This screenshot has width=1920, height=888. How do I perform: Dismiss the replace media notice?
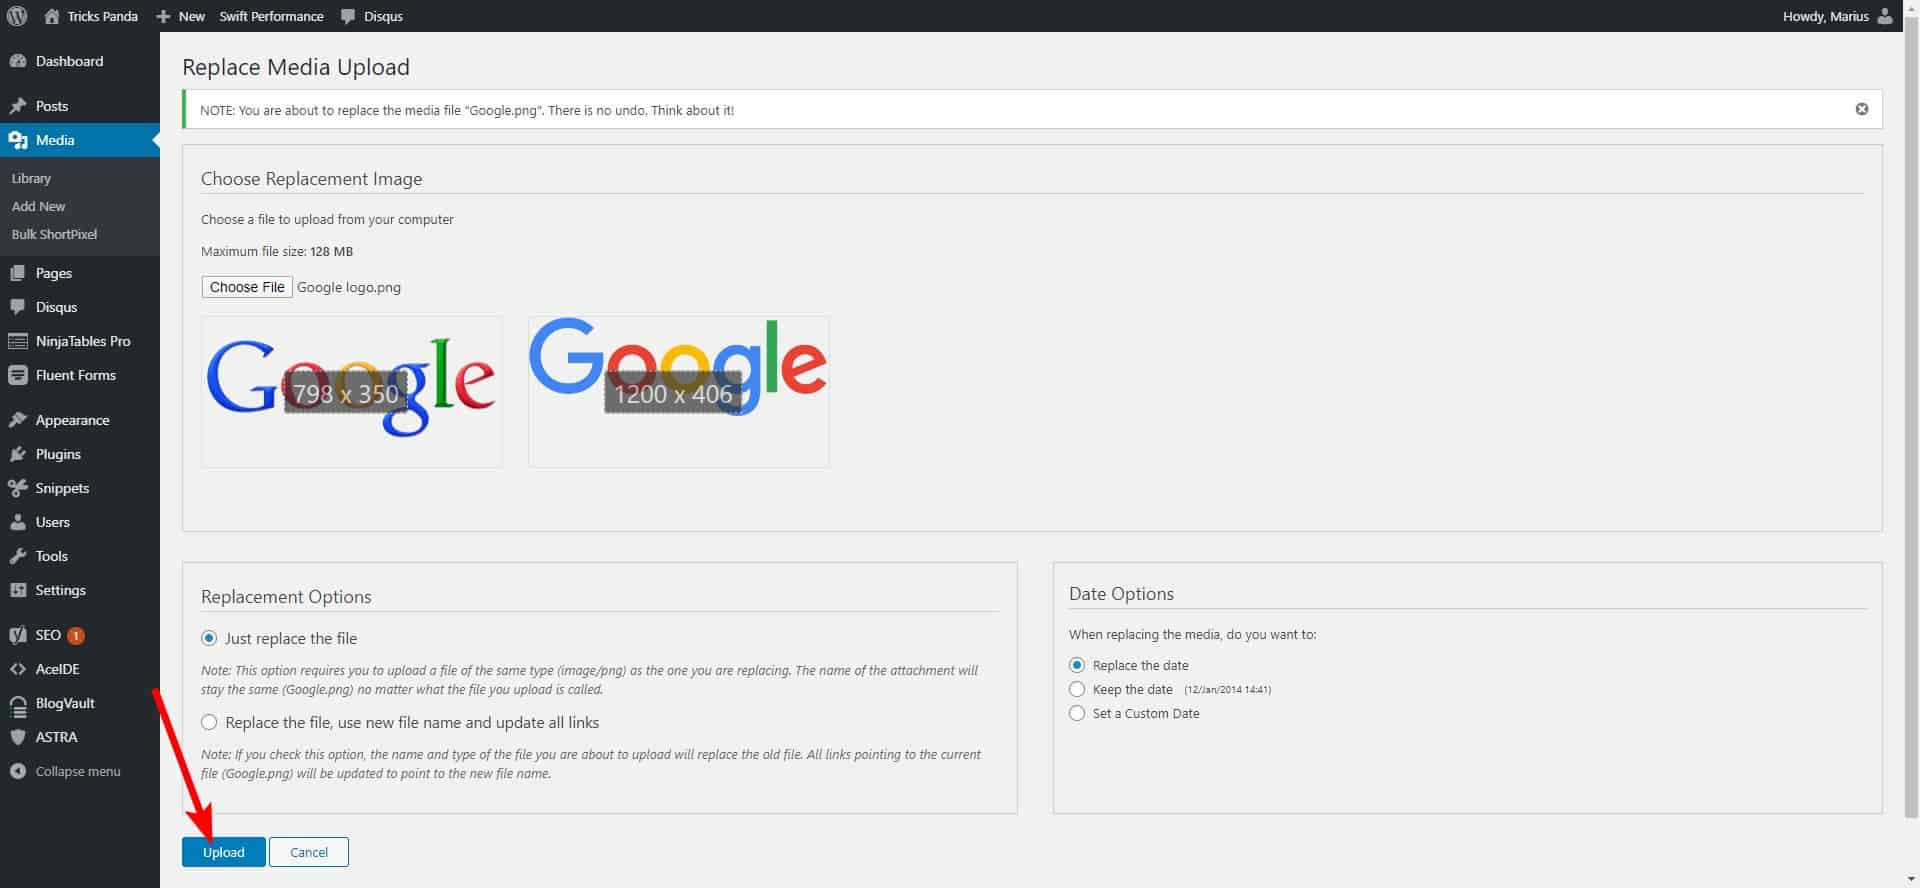click(1861, 109)
